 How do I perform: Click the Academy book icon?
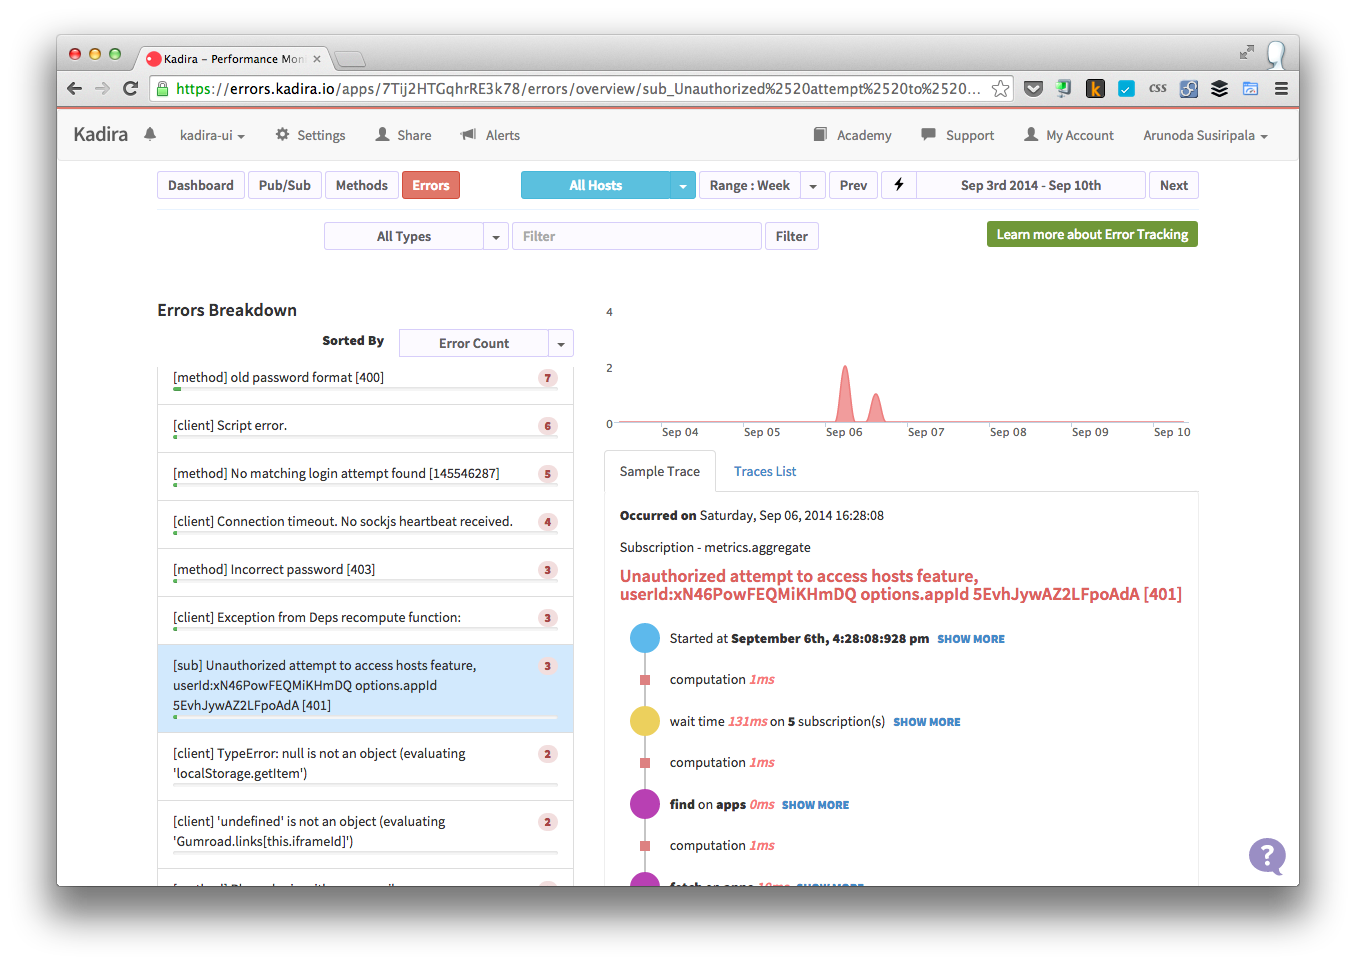click(820, 134)
